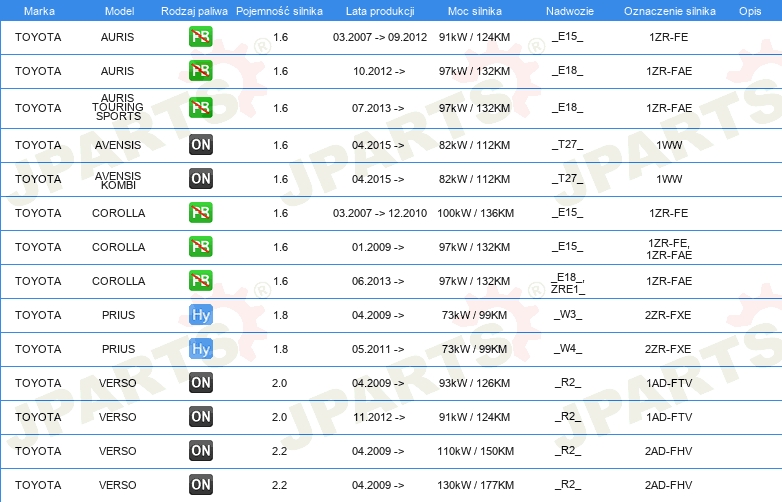Click the Moc silnika column header

(474, 11)
